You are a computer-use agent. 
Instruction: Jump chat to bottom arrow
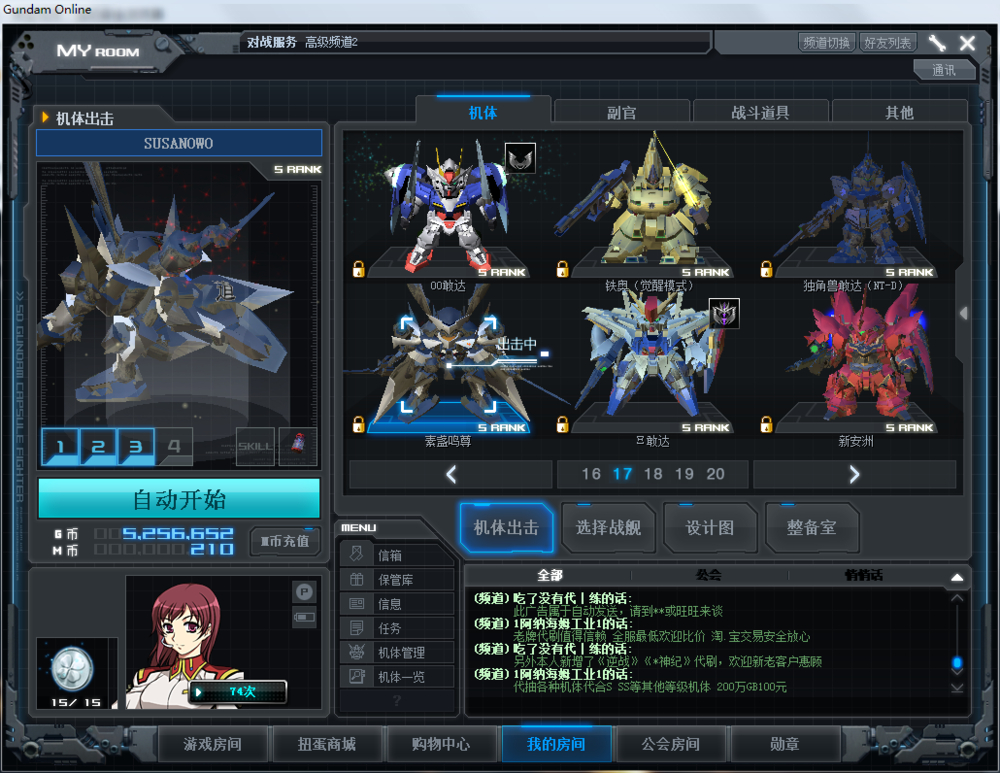click(957, 688)
